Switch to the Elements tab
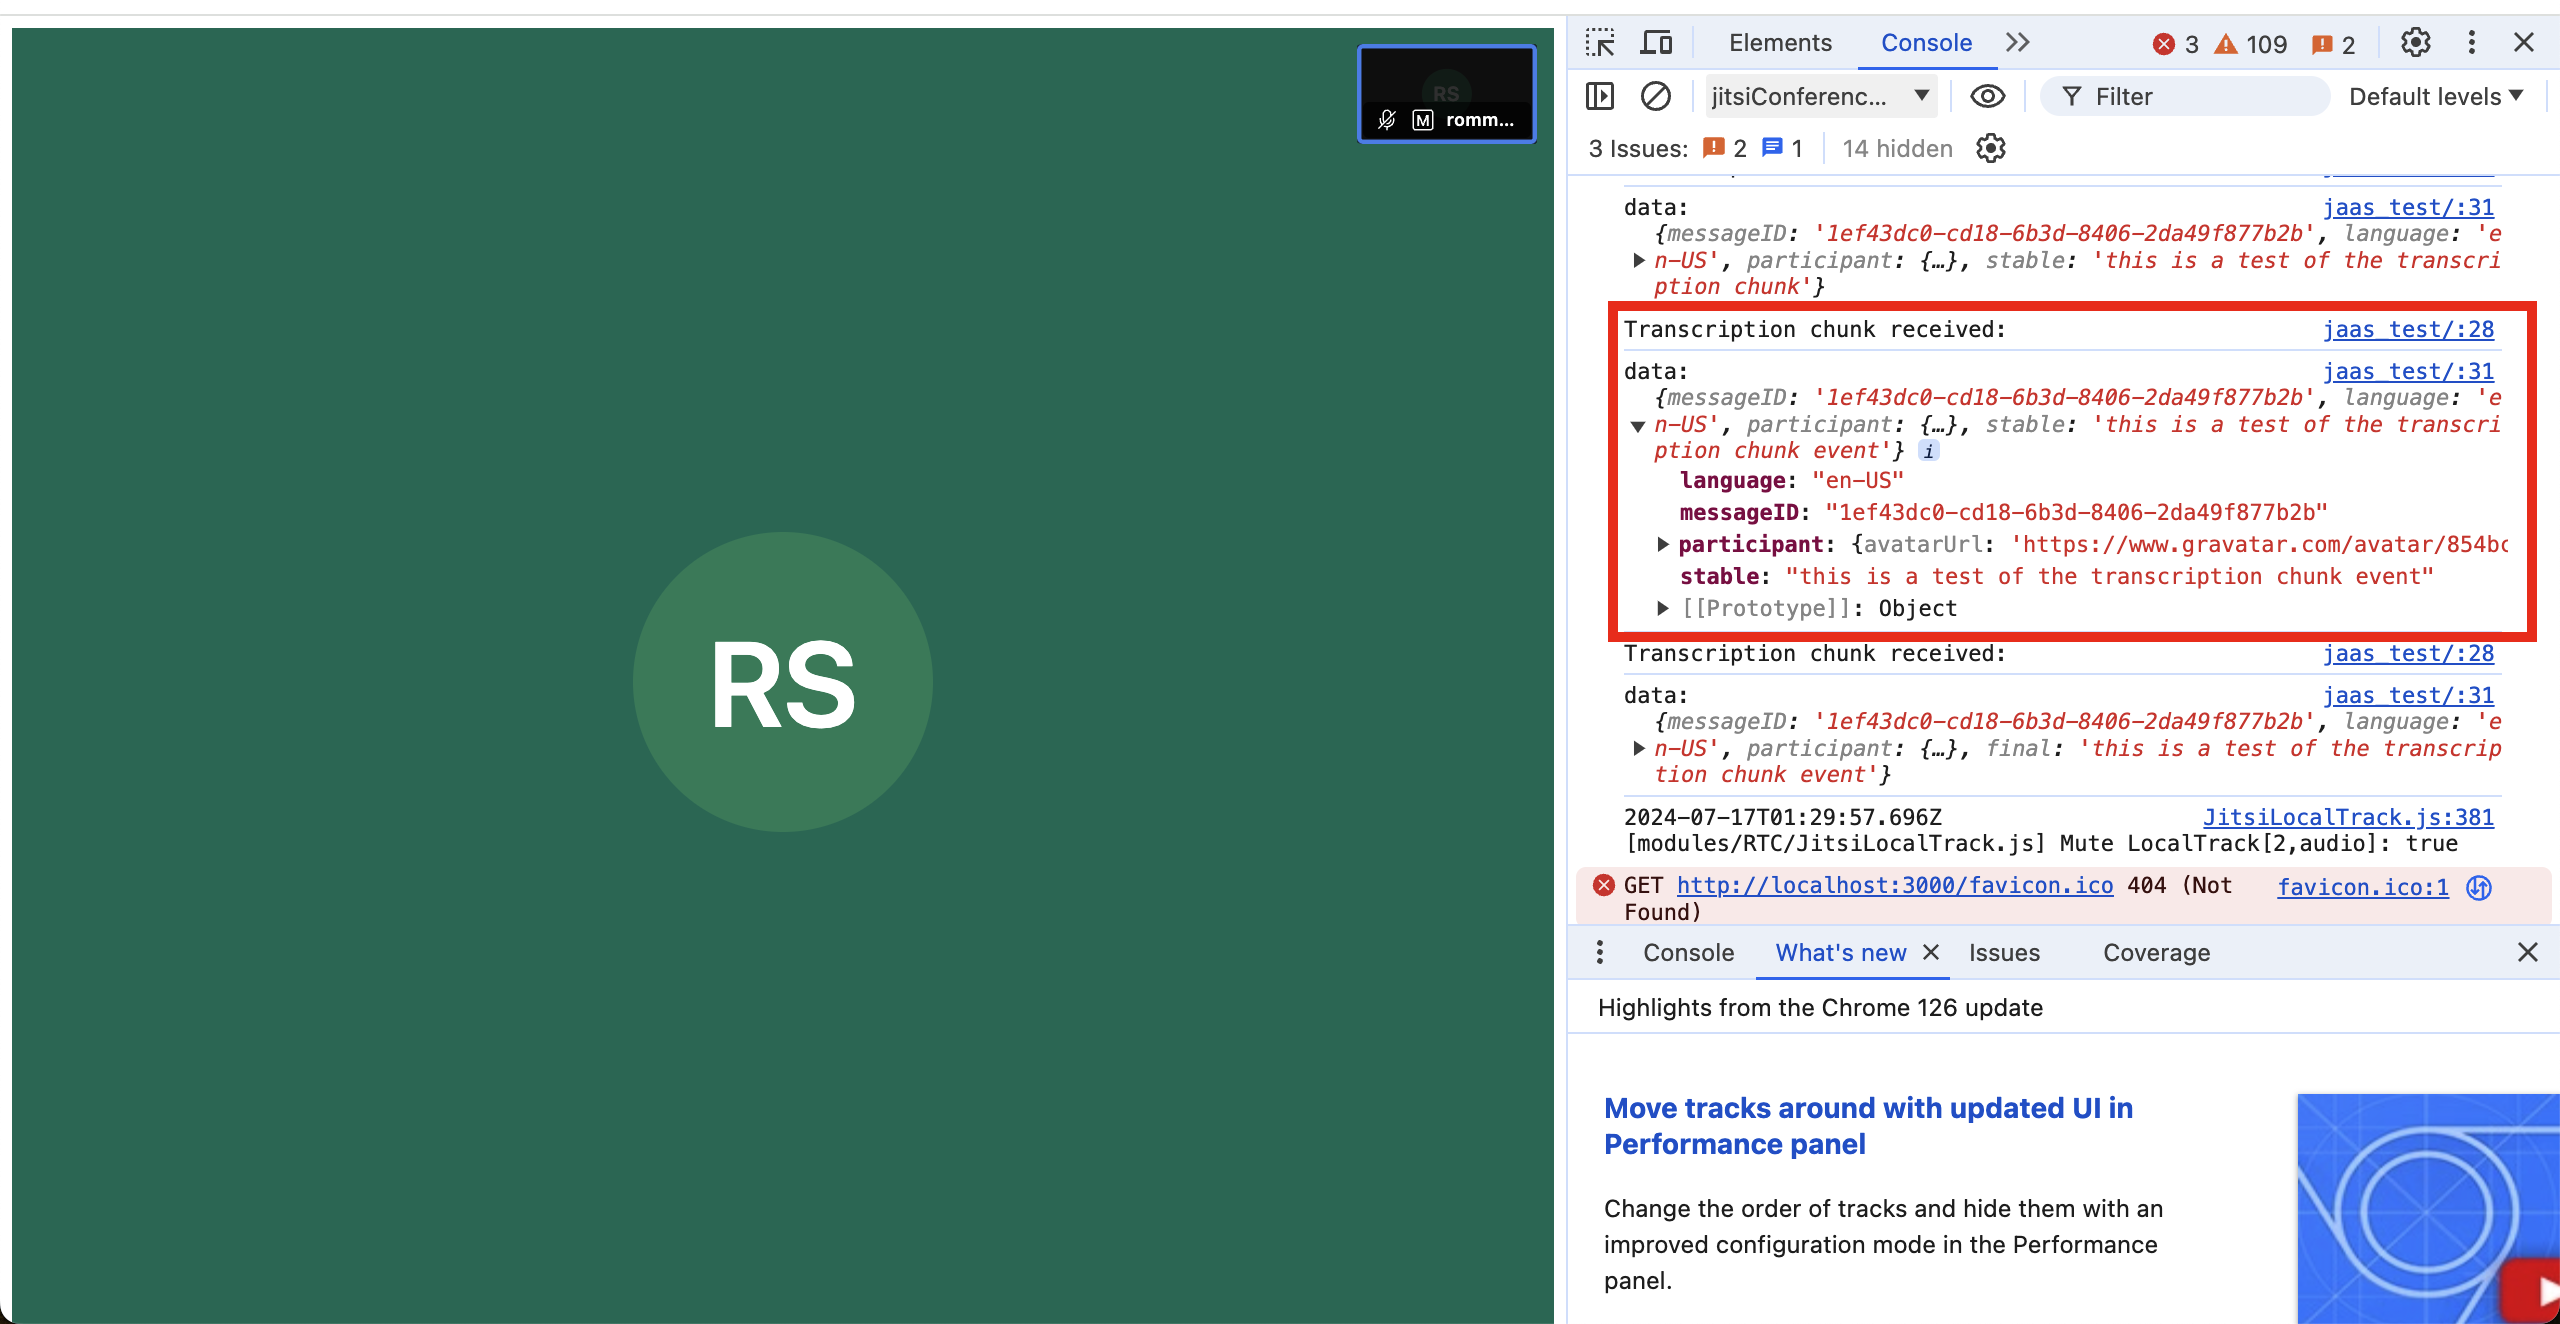The height and width of the screenshot is (1324, 2560). coord(1780,43)
